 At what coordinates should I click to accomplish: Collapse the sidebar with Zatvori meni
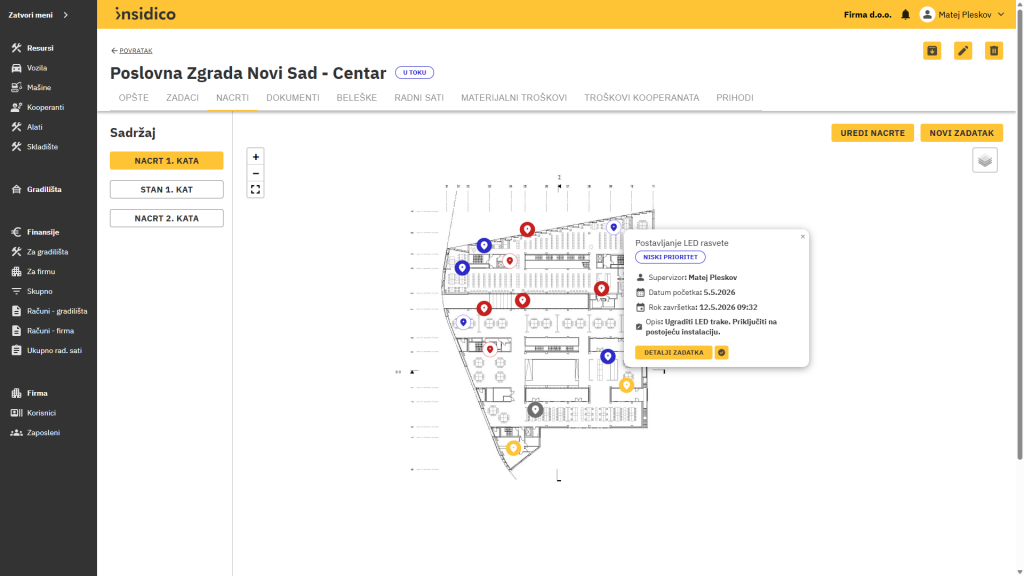click(x=38, y=14)
